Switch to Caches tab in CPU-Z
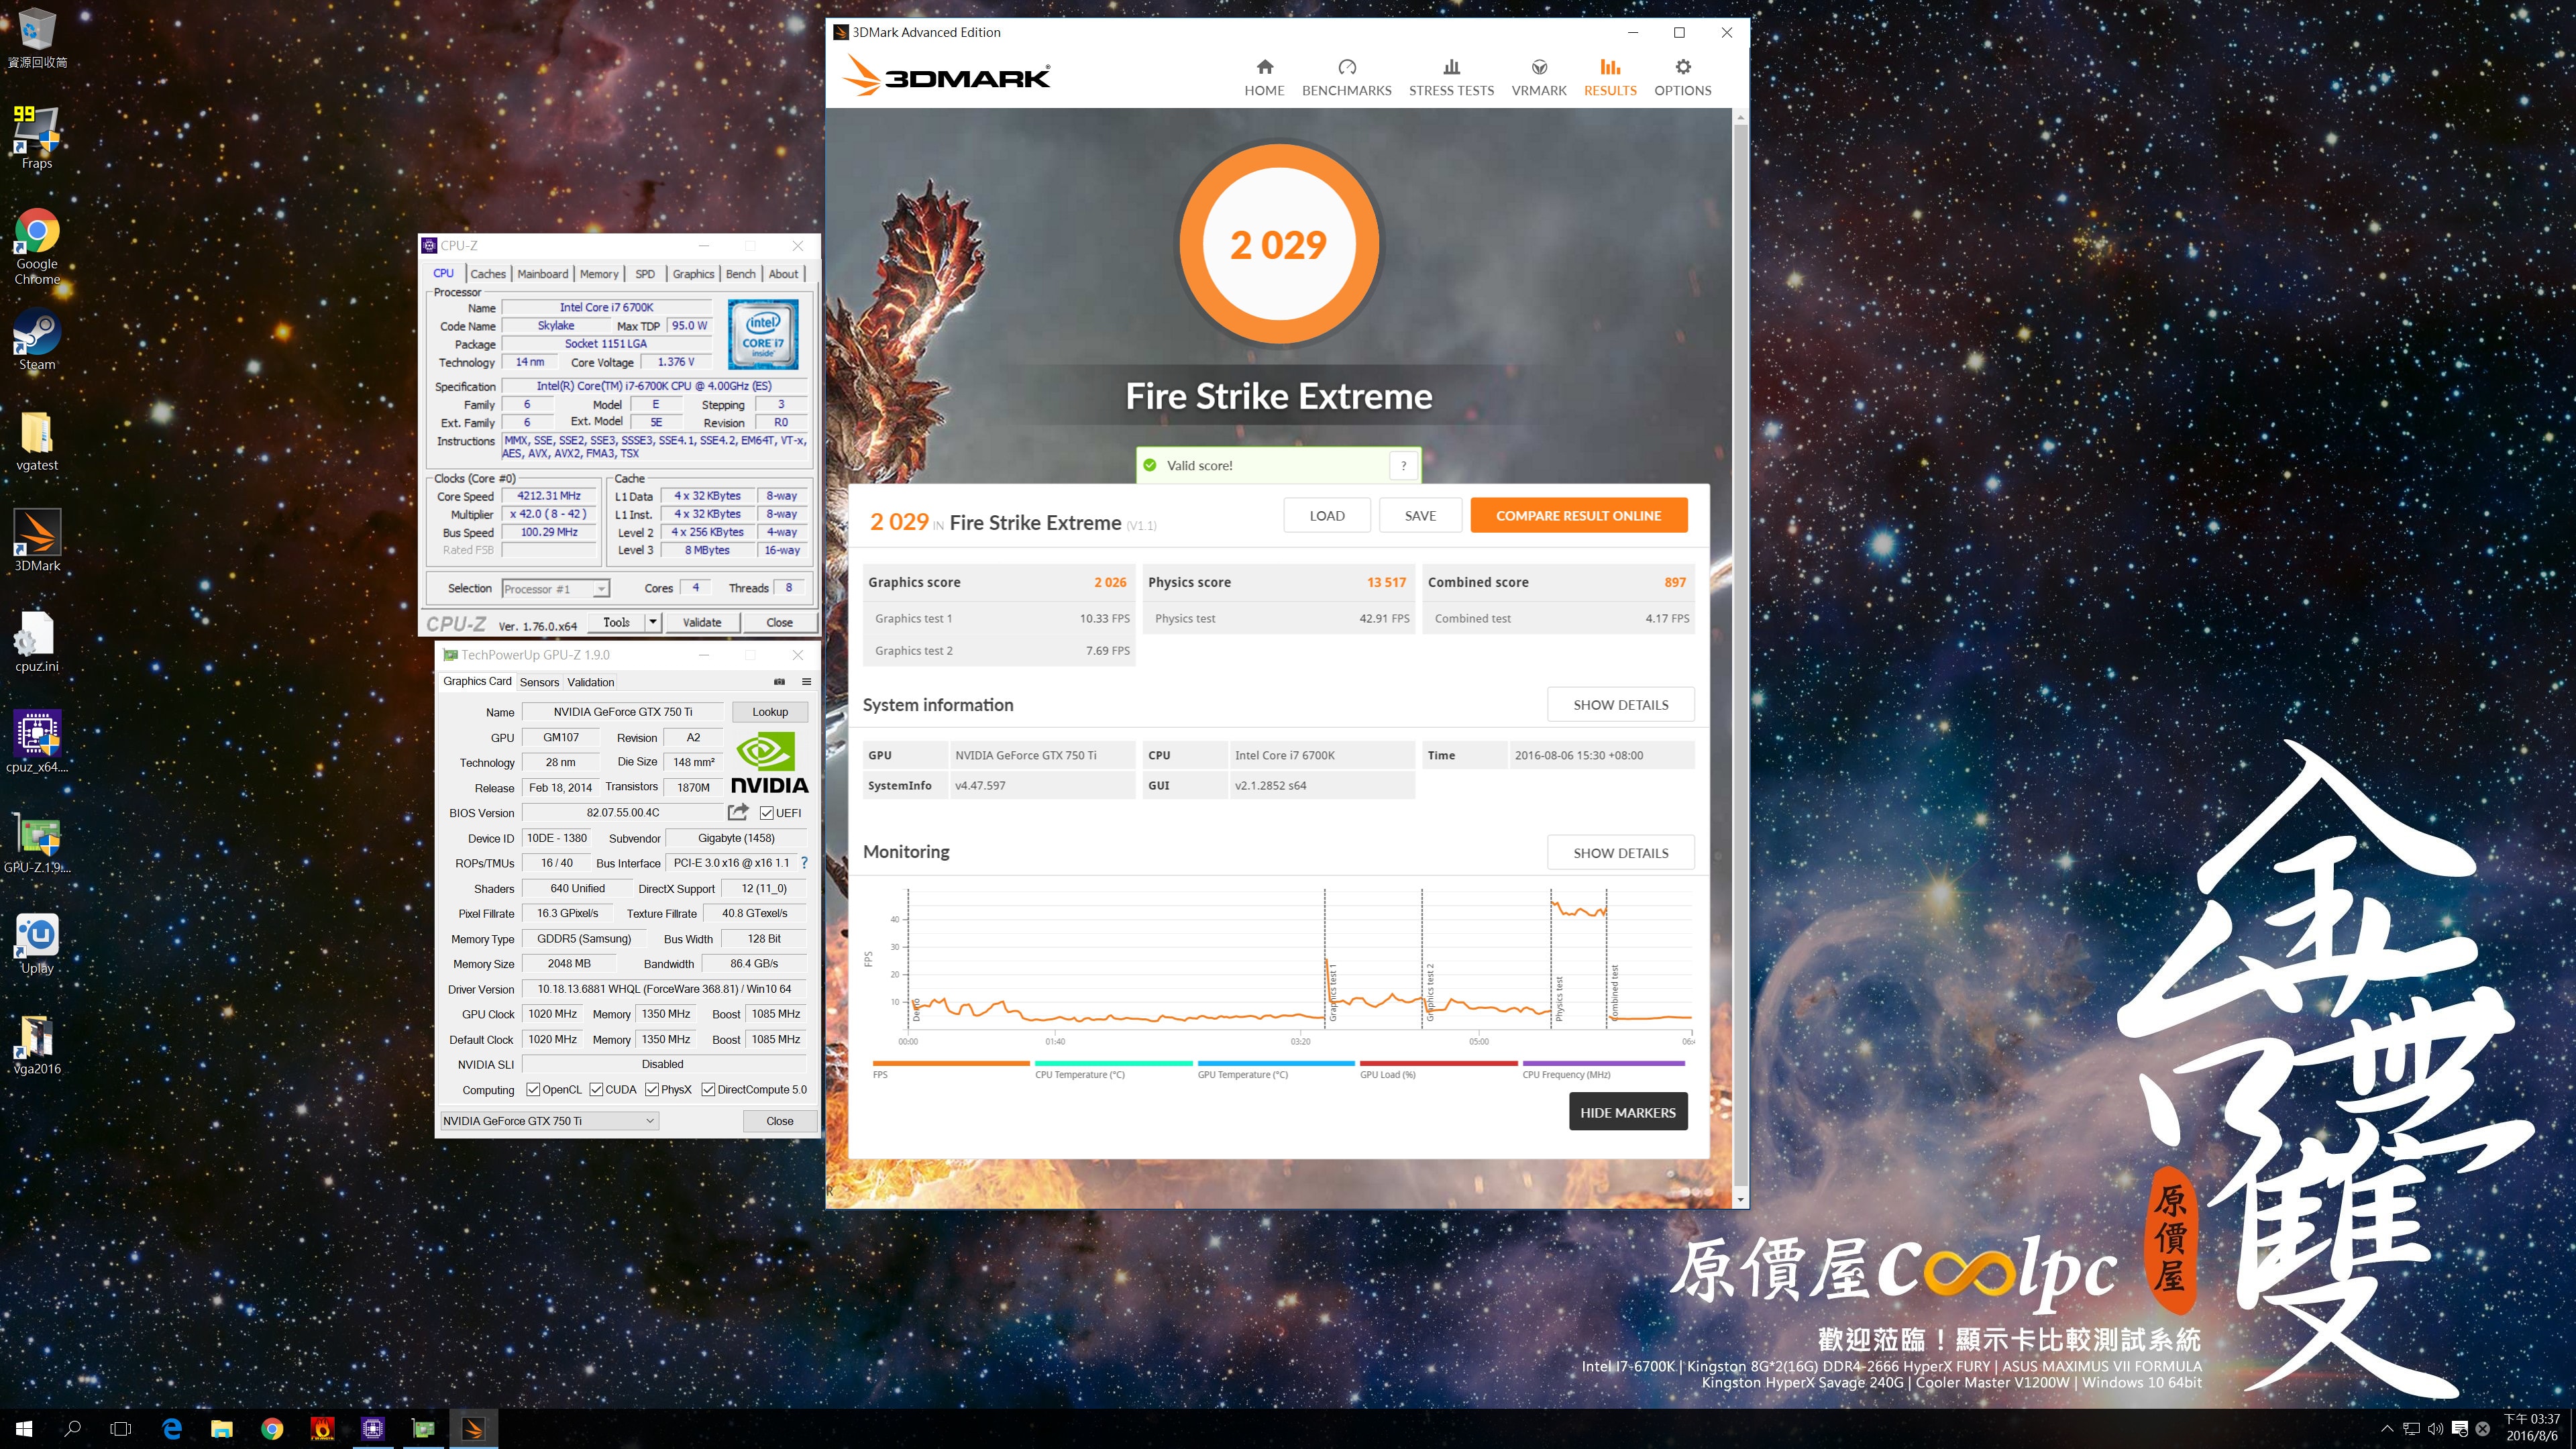Image resolution: width=2576 pixels, height=1449 pixels. click(488, 274)
